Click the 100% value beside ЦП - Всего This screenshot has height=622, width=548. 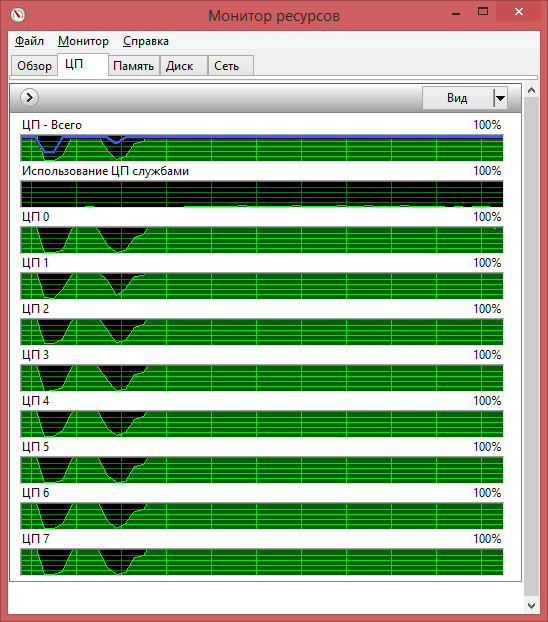pos(487,125)
